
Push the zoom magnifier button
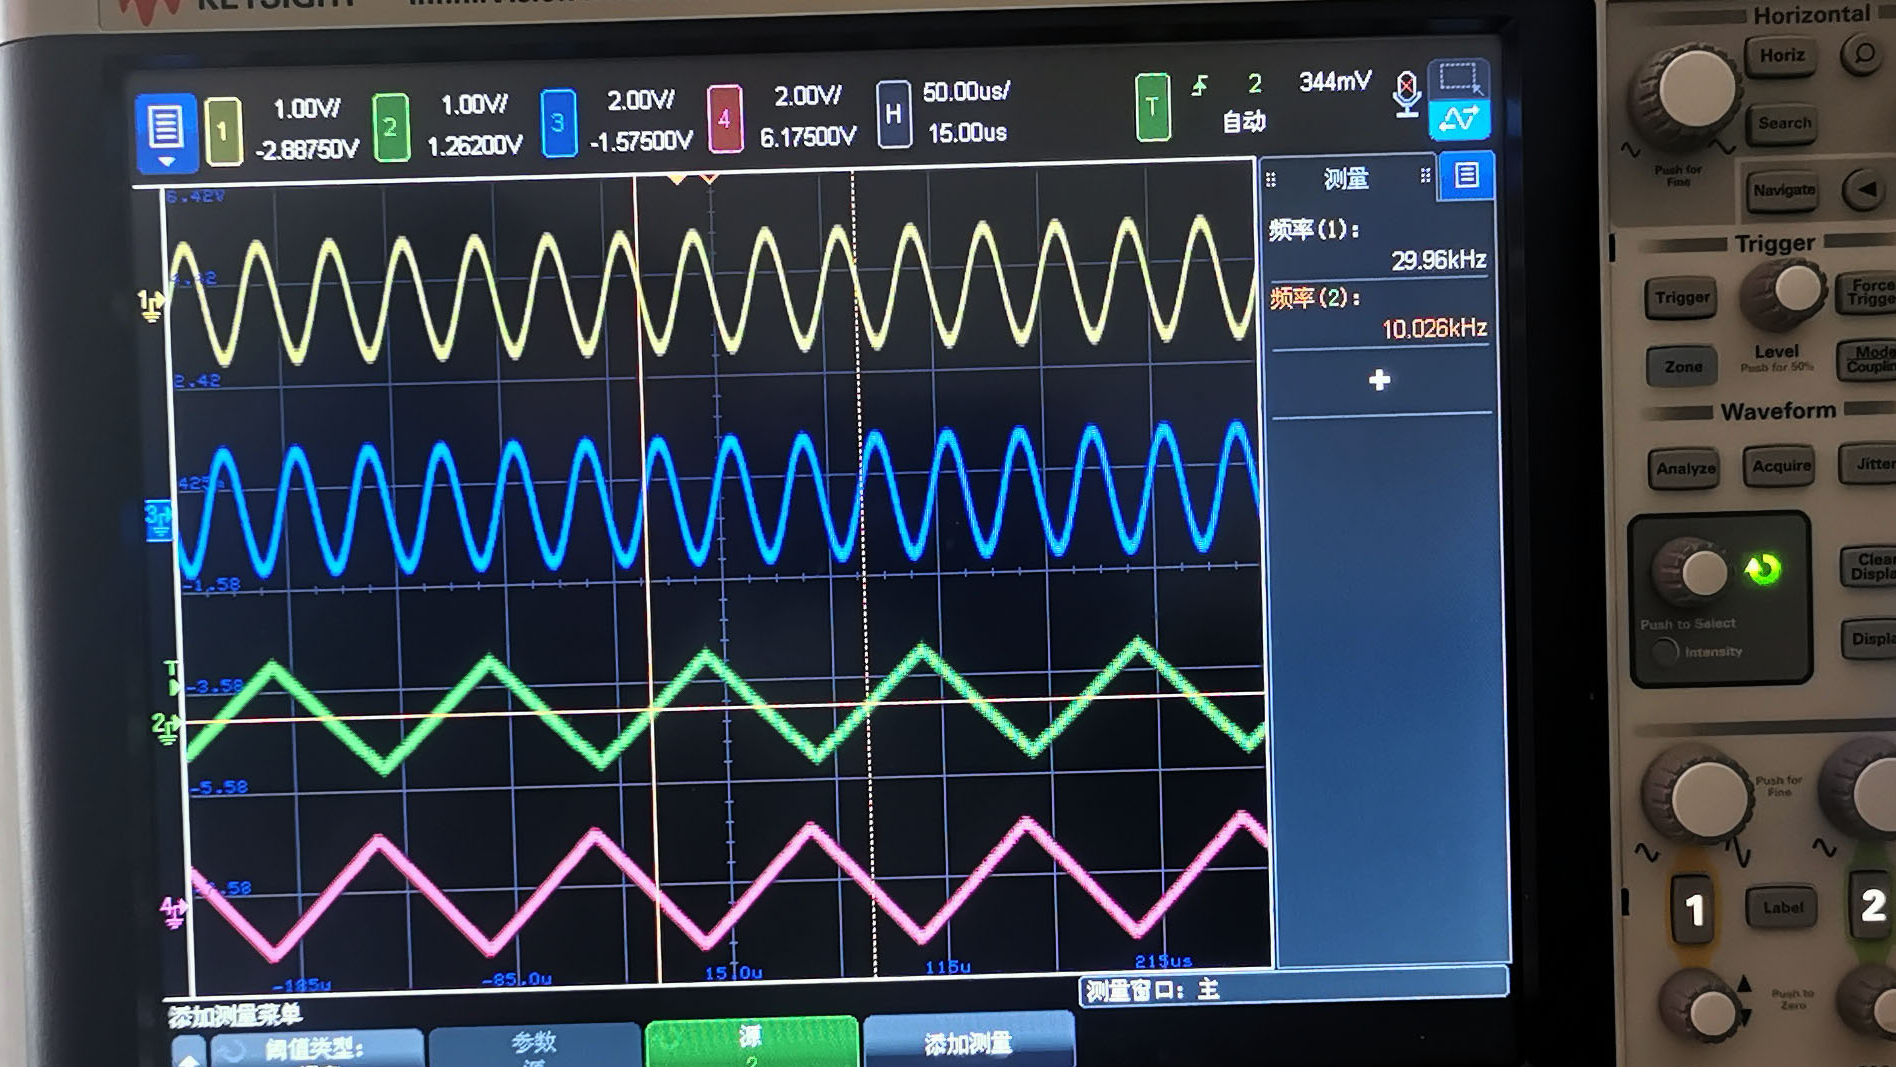[1863, 54]
